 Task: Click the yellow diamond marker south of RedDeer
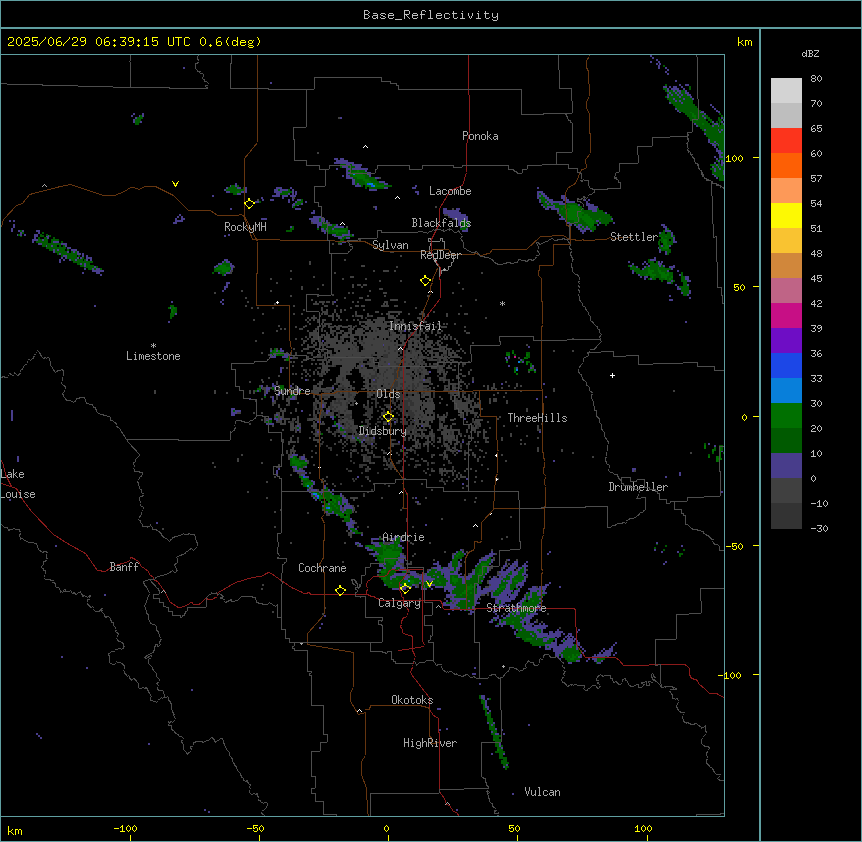click(x=426, y=281)
